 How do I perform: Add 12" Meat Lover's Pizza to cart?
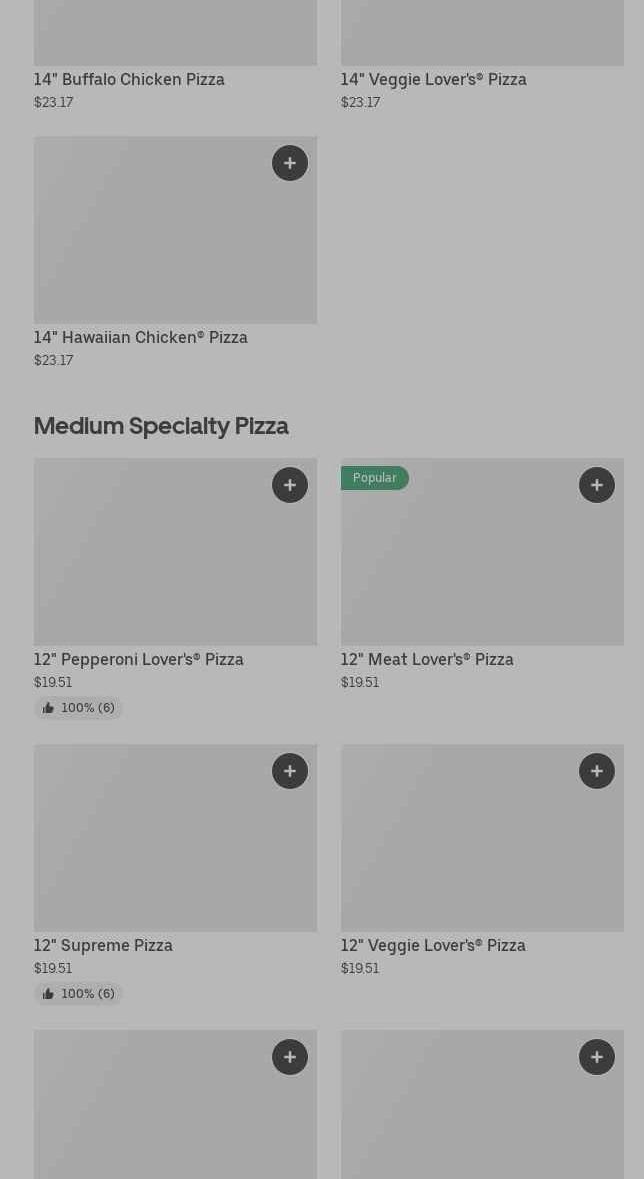click(597, 485)
